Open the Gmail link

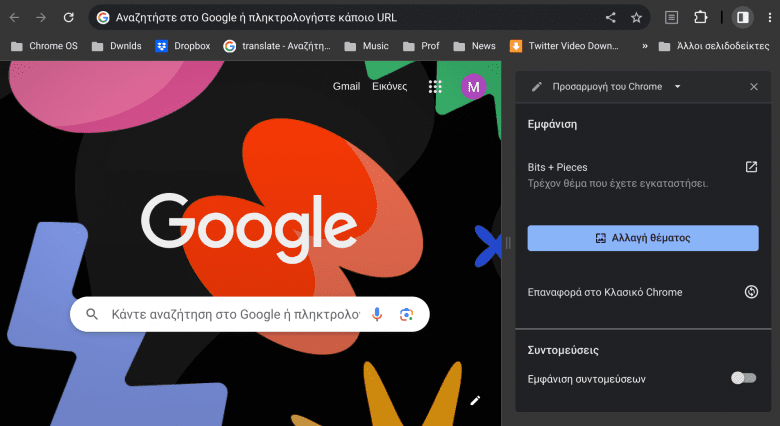[x=346, y=86]
